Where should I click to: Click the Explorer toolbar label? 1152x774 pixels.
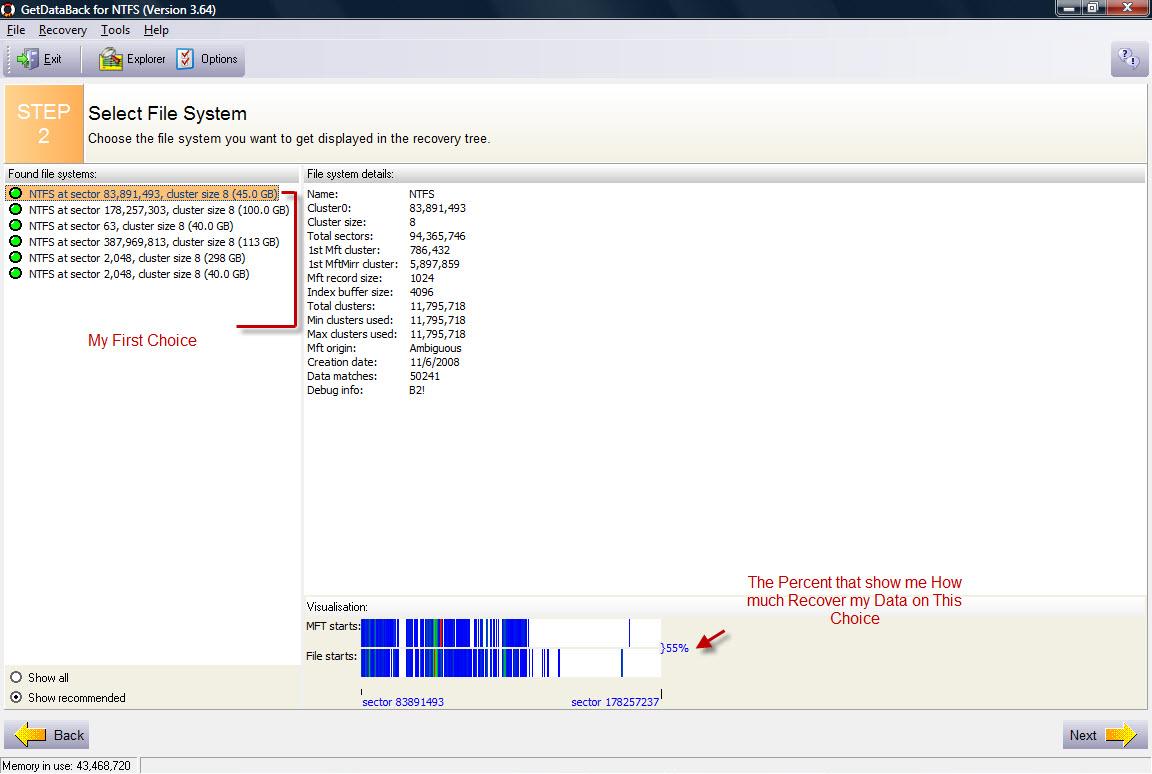pyautogui.click(x=146, y=59)
